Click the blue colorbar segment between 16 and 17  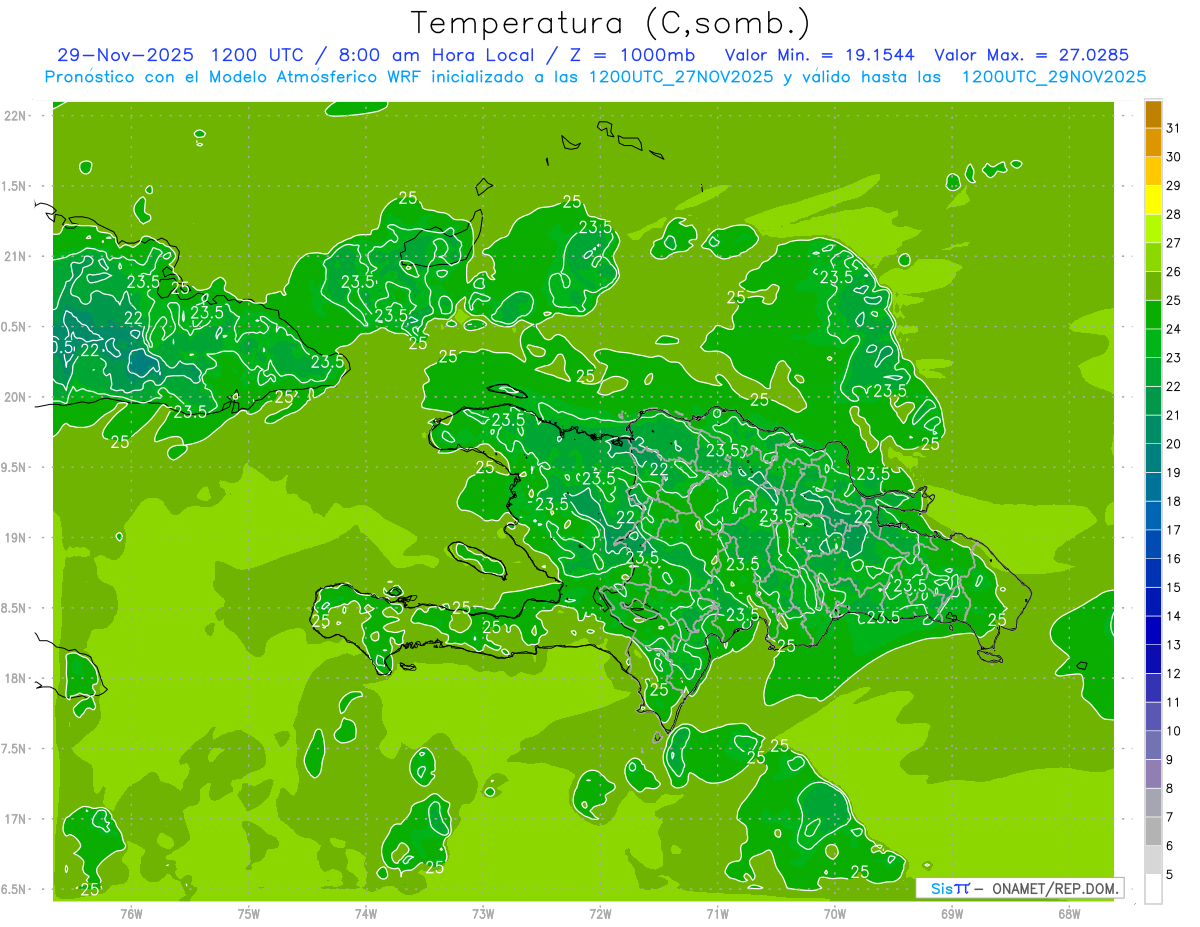[1153, 545]
